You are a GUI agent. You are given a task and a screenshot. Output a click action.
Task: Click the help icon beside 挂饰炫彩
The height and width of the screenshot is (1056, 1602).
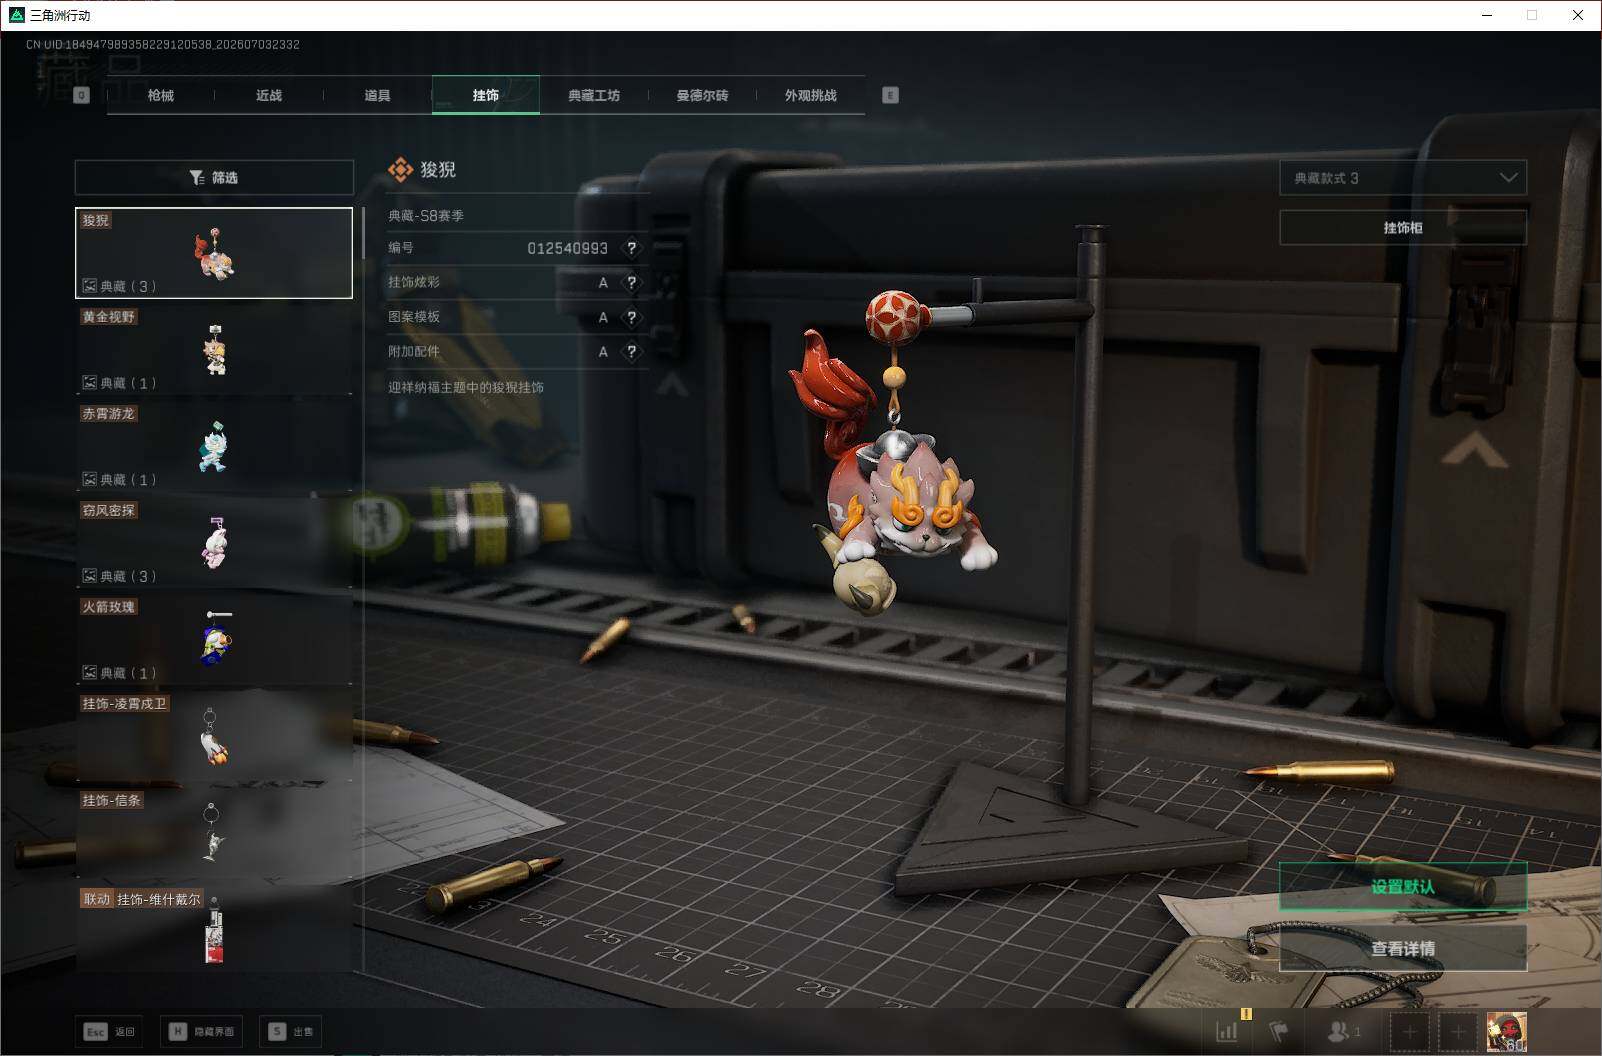coord(631,283)
